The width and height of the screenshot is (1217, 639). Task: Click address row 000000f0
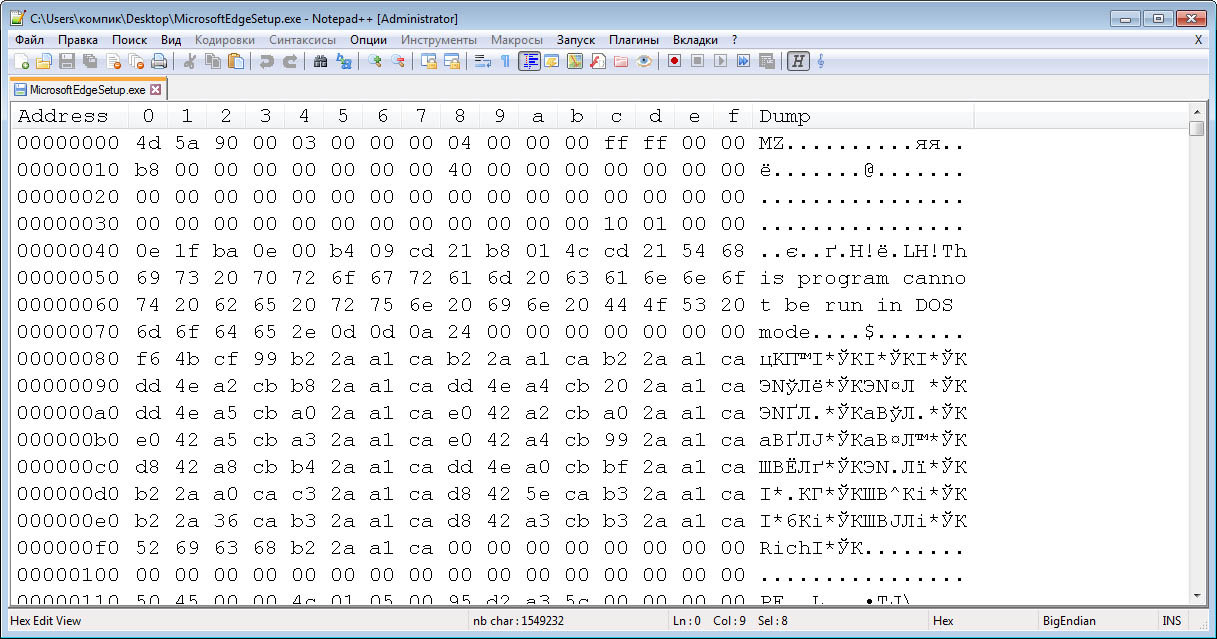click(x=68, y=548)
